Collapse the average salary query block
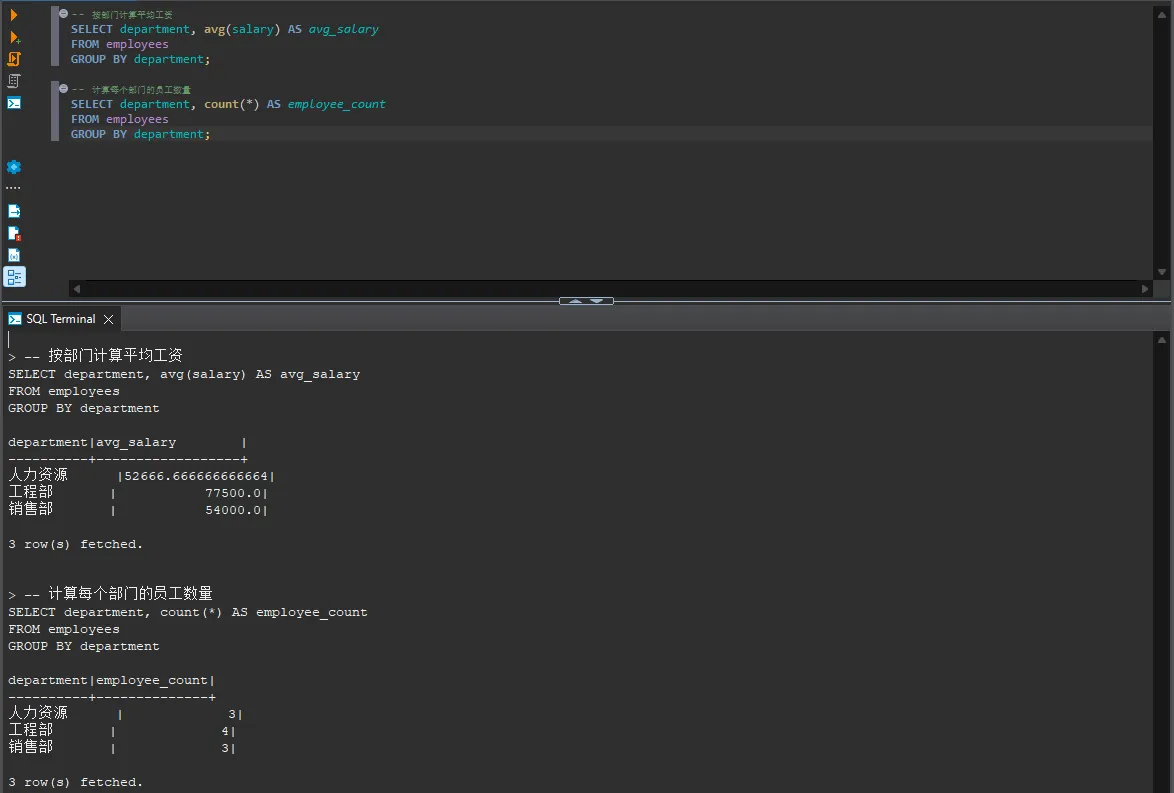Screen dimensions: 1174x793 [x=64, y=13]
